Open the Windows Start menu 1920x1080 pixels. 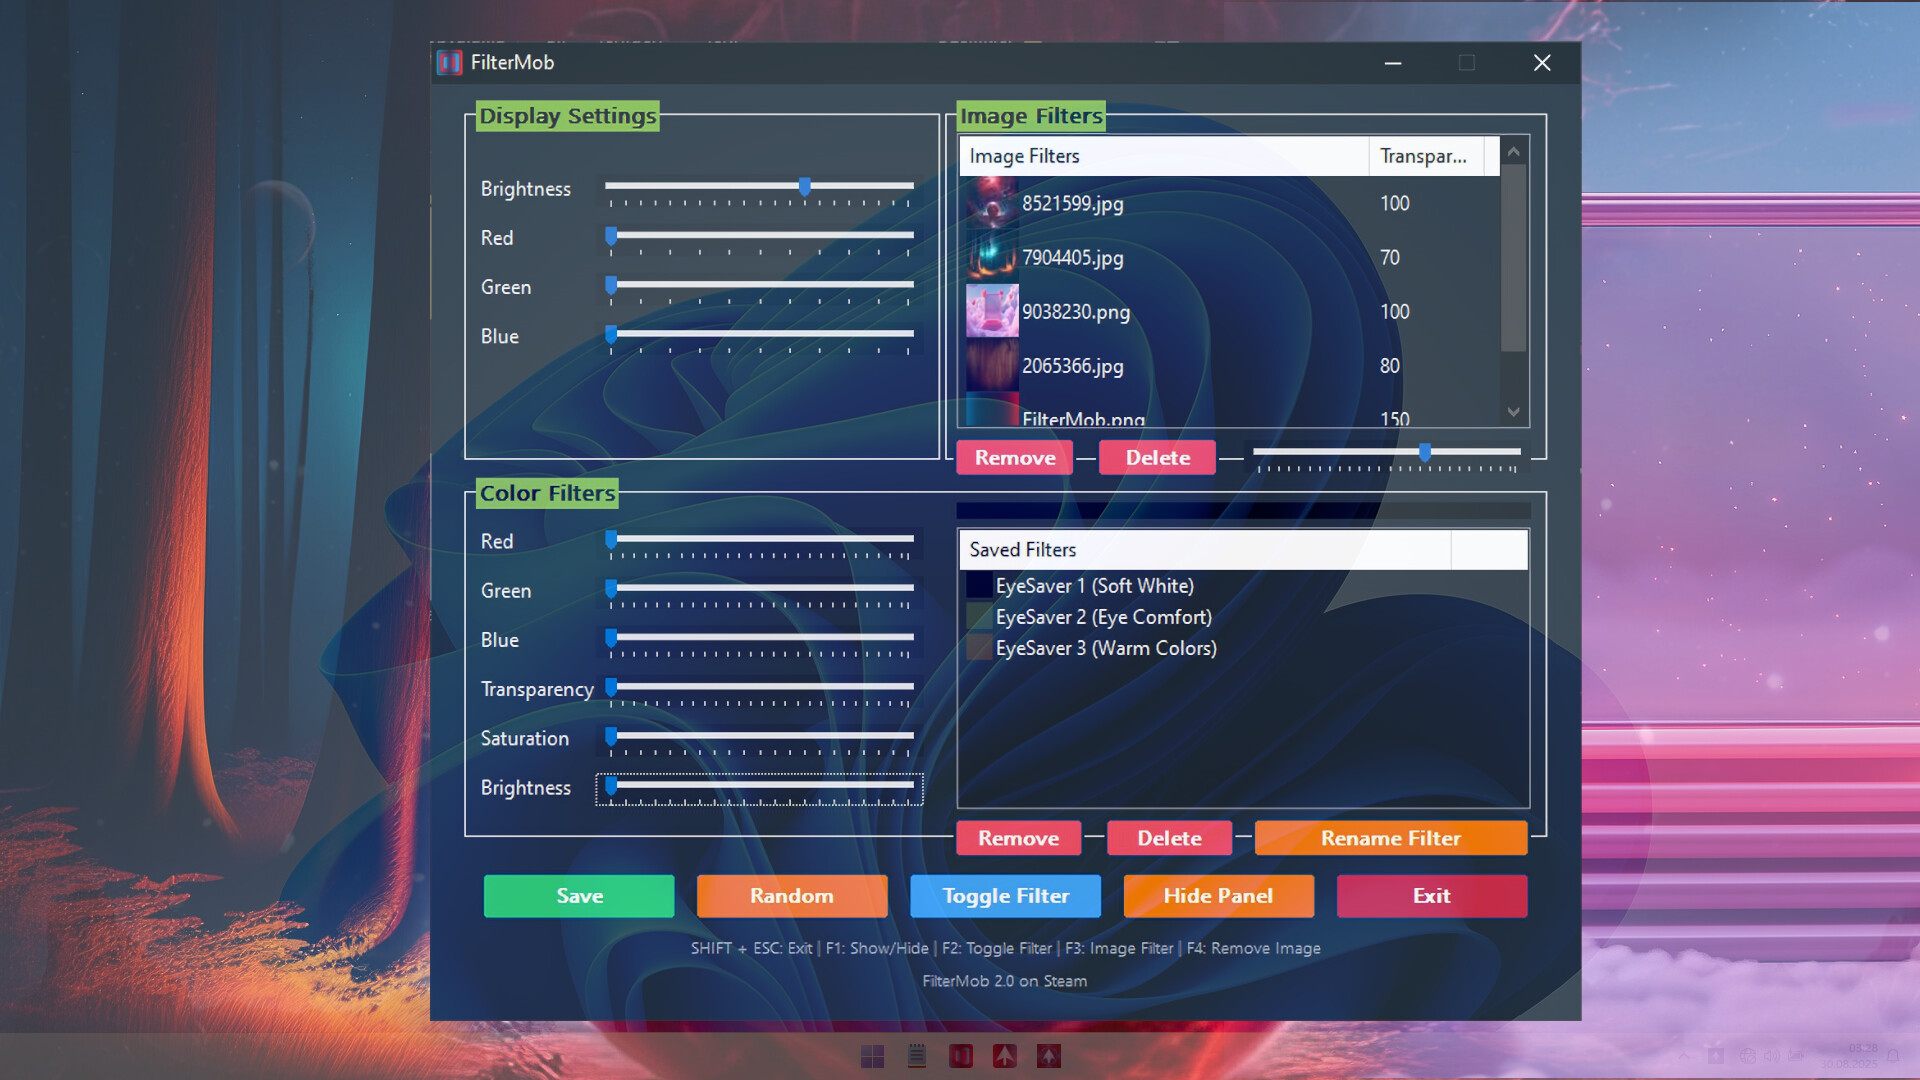(x=873, y=1055)
